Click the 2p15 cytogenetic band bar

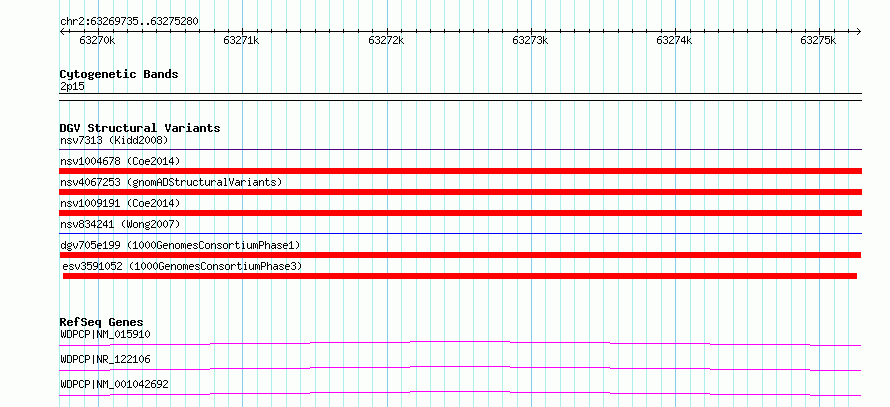point(460,97)
